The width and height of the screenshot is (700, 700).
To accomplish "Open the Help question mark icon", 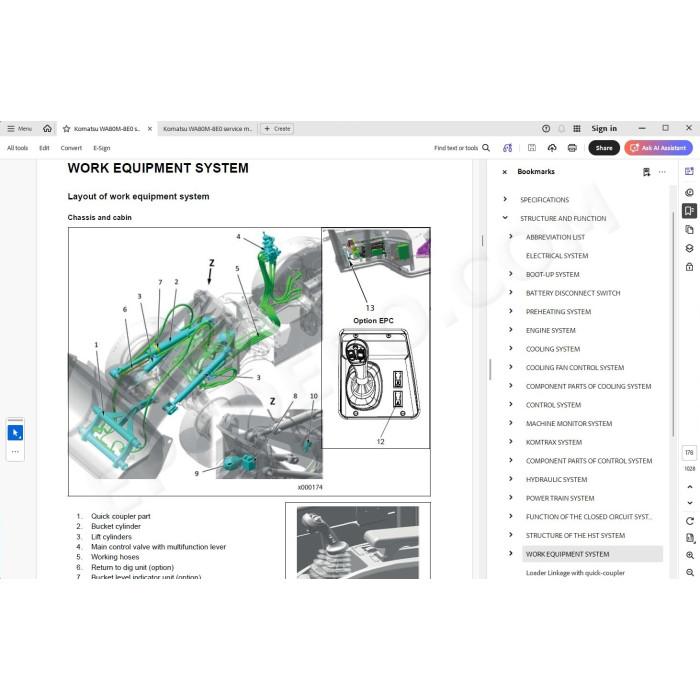I will [x=546, y=129].
